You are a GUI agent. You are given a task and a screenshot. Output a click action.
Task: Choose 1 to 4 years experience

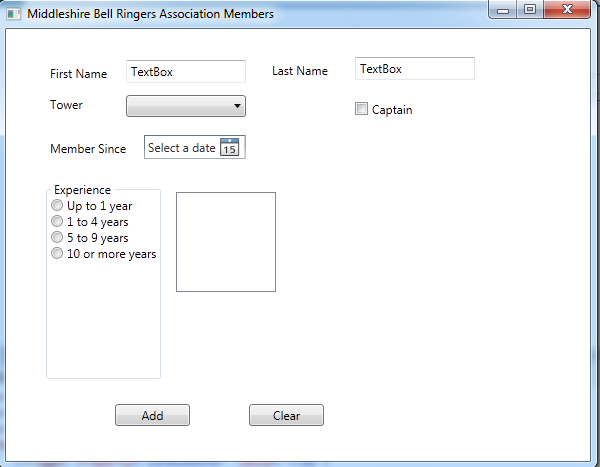57,221
